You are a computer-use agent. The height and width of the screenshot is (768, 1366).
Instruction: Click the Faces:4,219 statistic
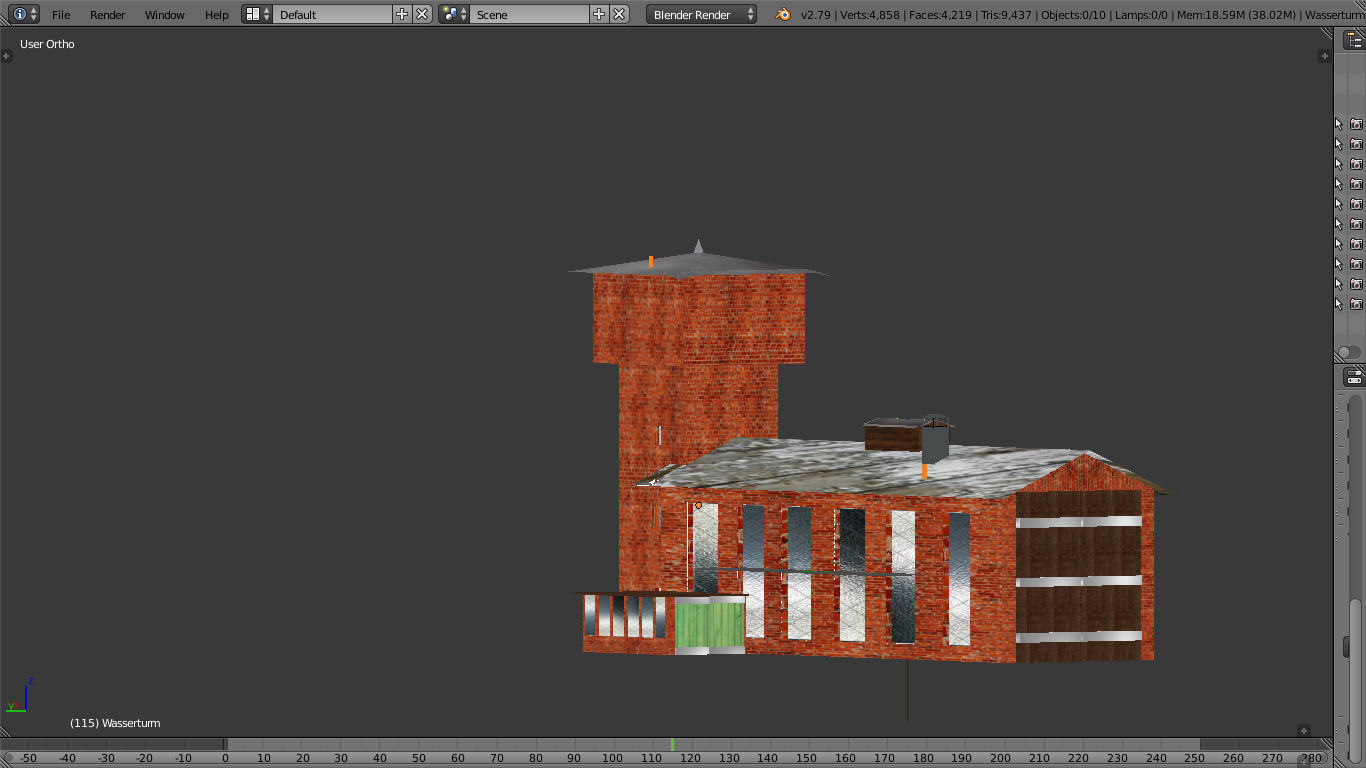tap(940, 15)
